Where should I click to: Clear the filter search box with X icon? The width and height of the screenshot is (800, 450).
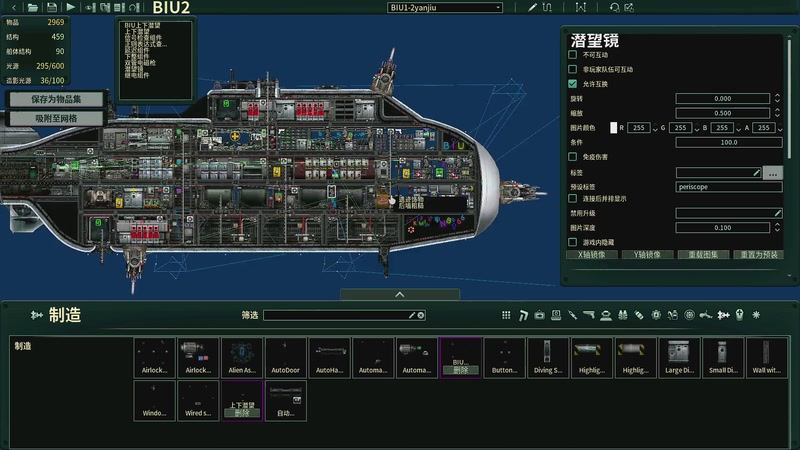click(x=421, y=315)
